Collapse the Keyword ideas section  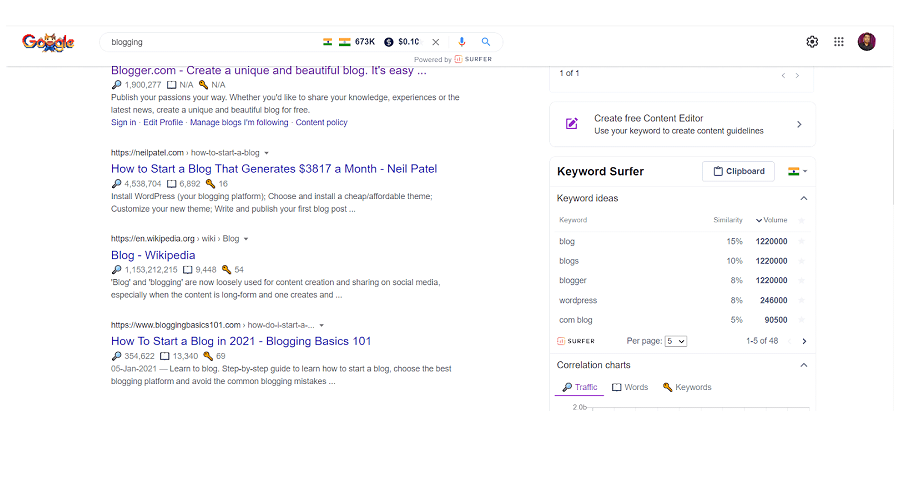803,199
